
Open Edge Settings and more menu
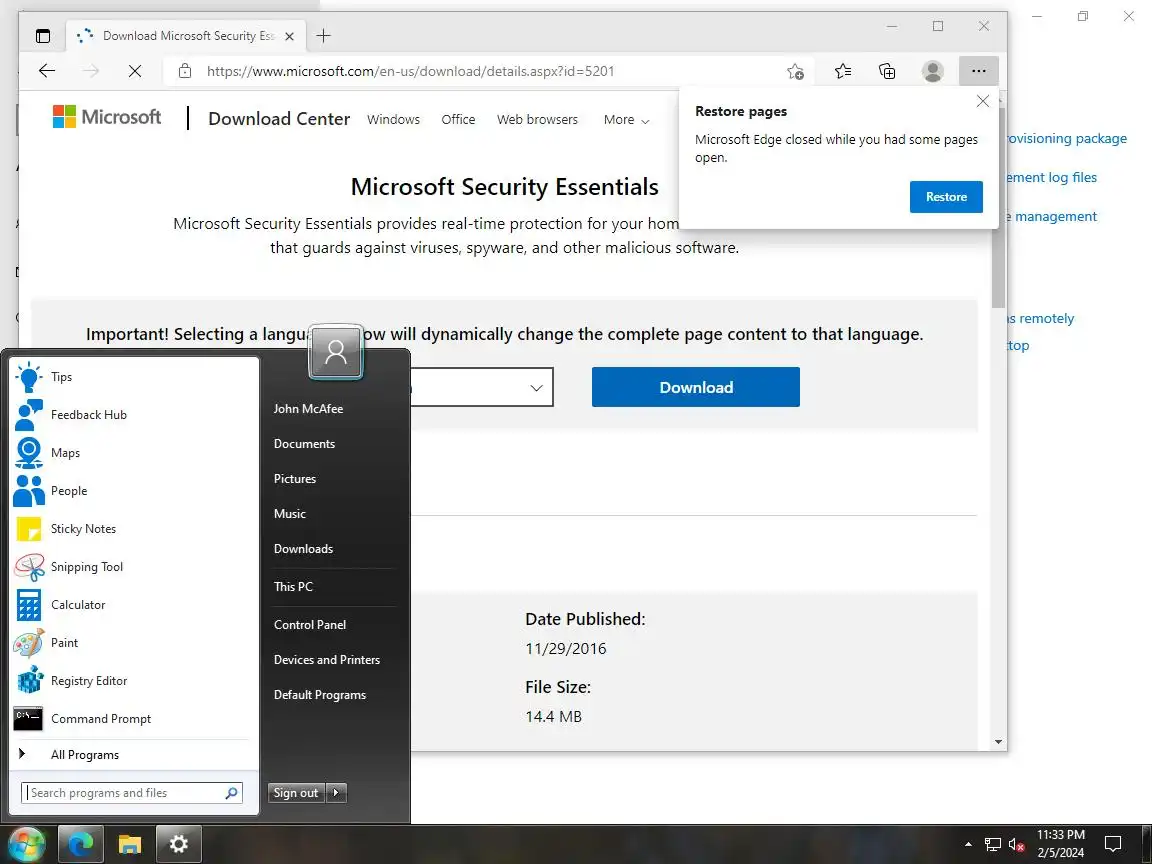pyautogui.click(x=979, y=71)
